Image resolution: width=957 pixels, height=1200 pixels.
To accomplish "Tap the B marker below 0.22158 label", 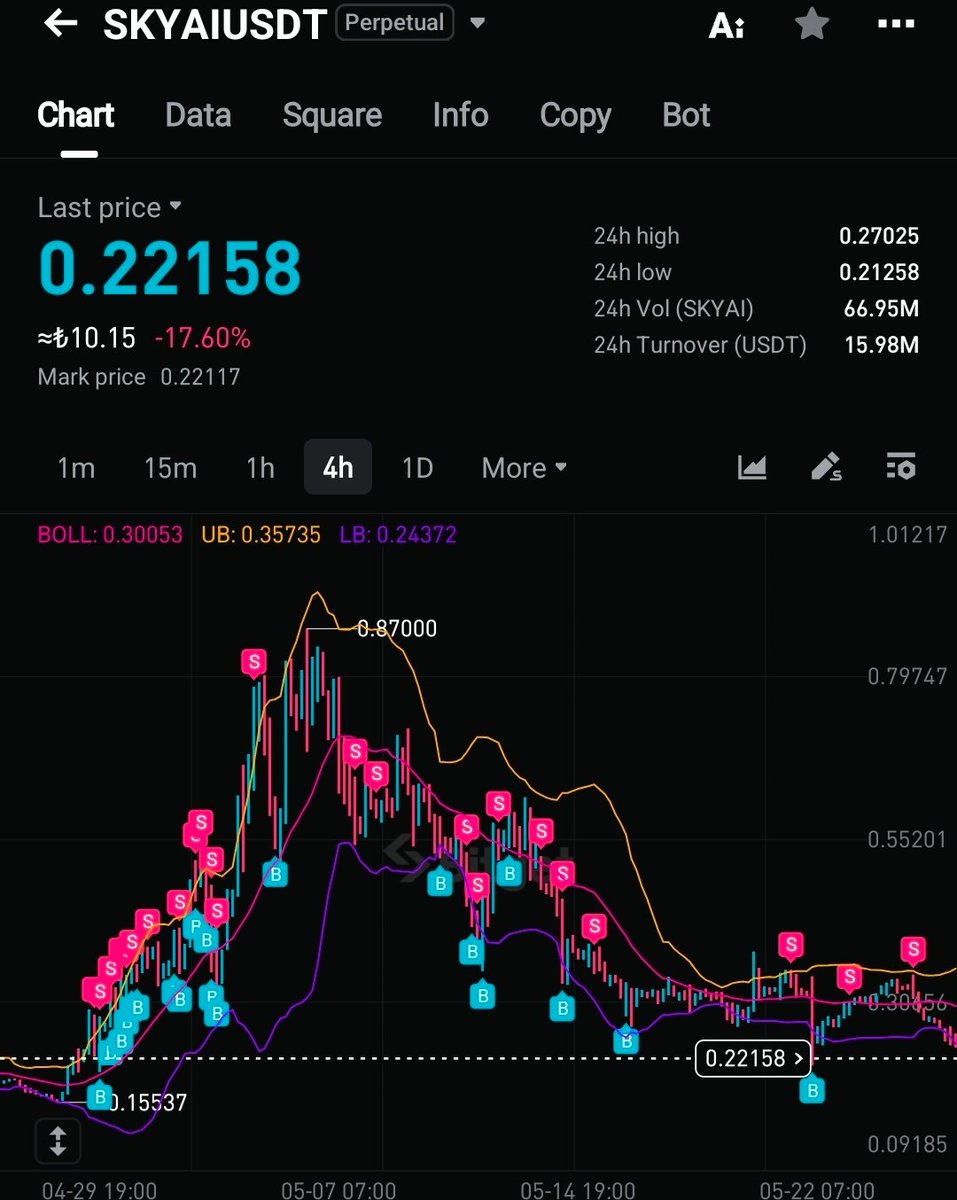I will click(x=812, y=1089).
